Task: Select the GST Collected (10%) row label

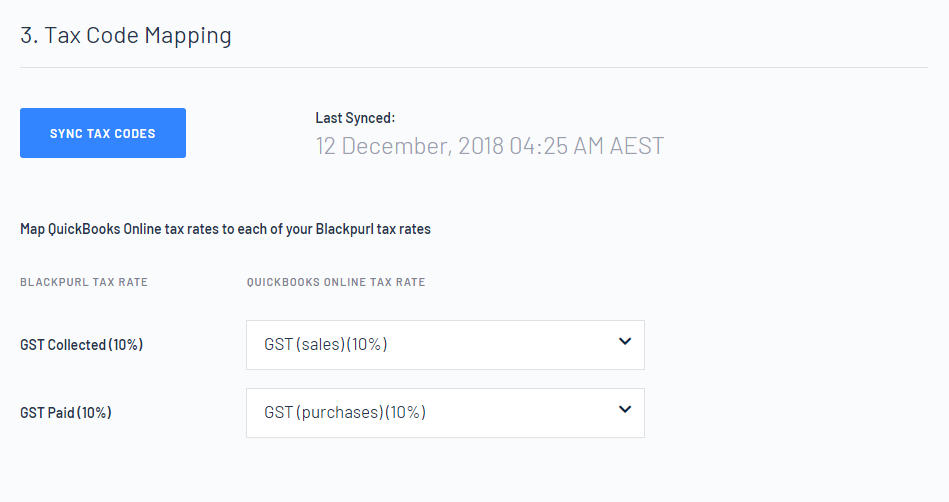Action: coord(82,345)
